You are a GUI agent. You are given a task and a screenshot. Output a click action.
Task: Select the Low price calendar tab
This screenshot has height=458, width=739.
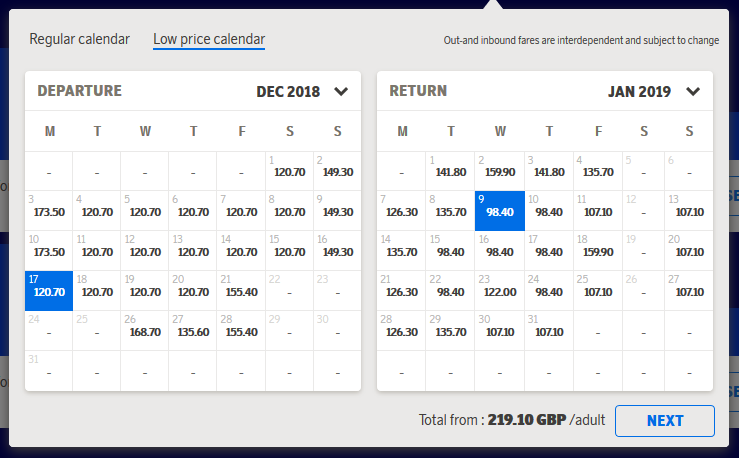tap(209, 40)
